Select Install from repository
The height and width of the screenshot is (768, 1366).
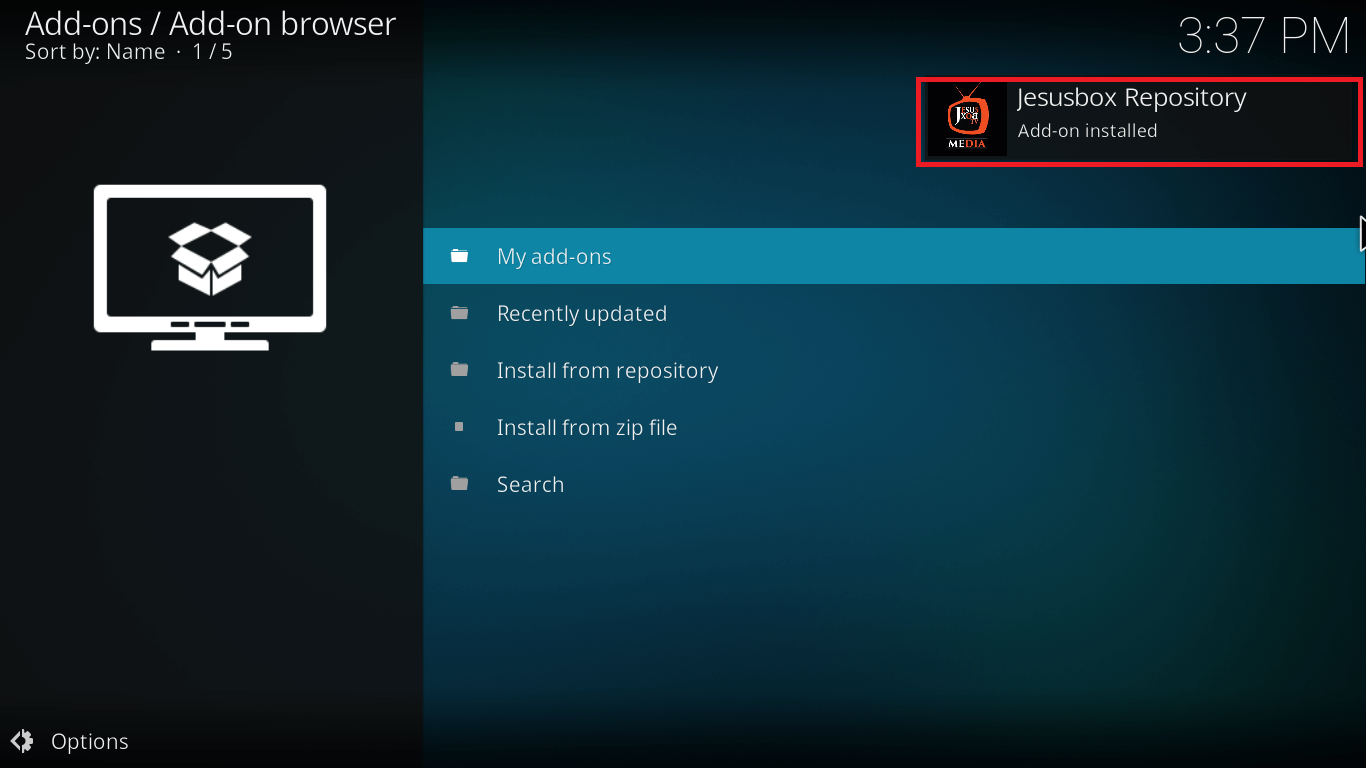(x=894, y=370)
